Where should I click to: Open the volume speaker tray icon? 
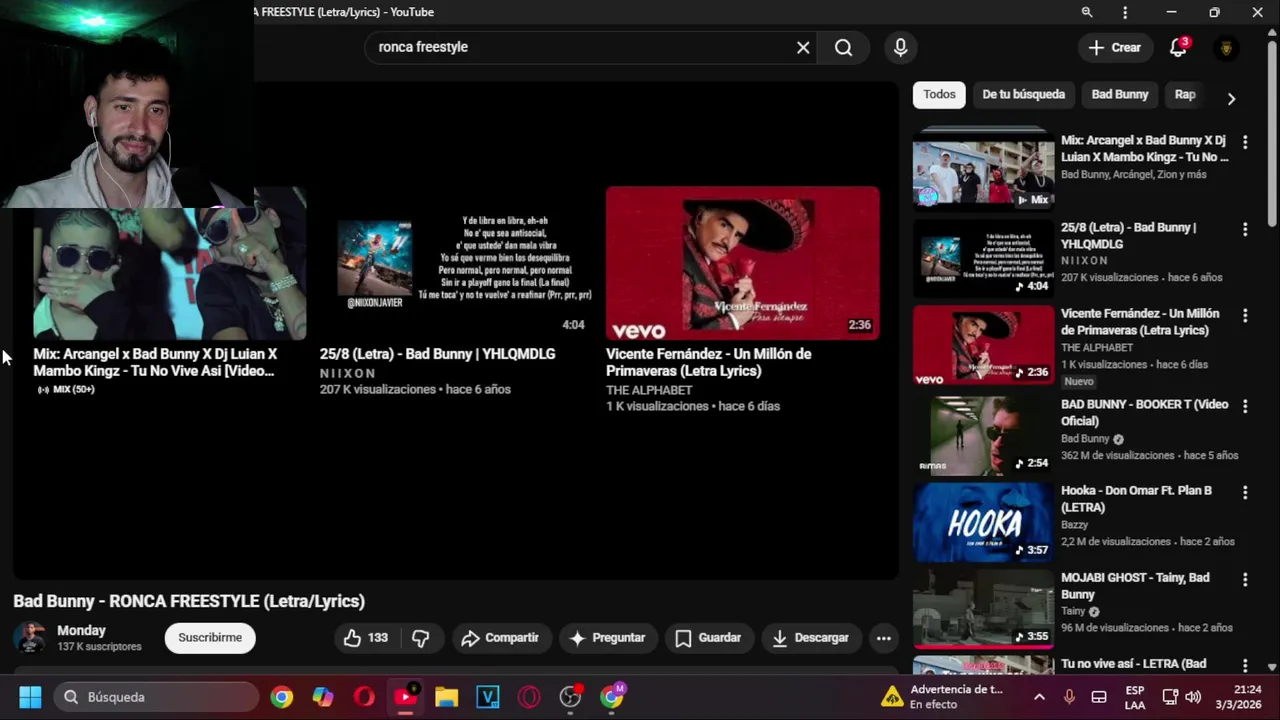coord(1193,697)
